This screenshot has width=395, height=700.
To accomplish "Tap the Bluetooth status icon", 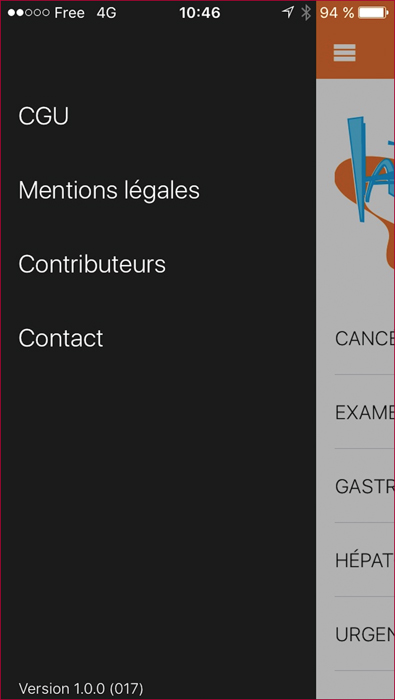I will coord(306,13).
